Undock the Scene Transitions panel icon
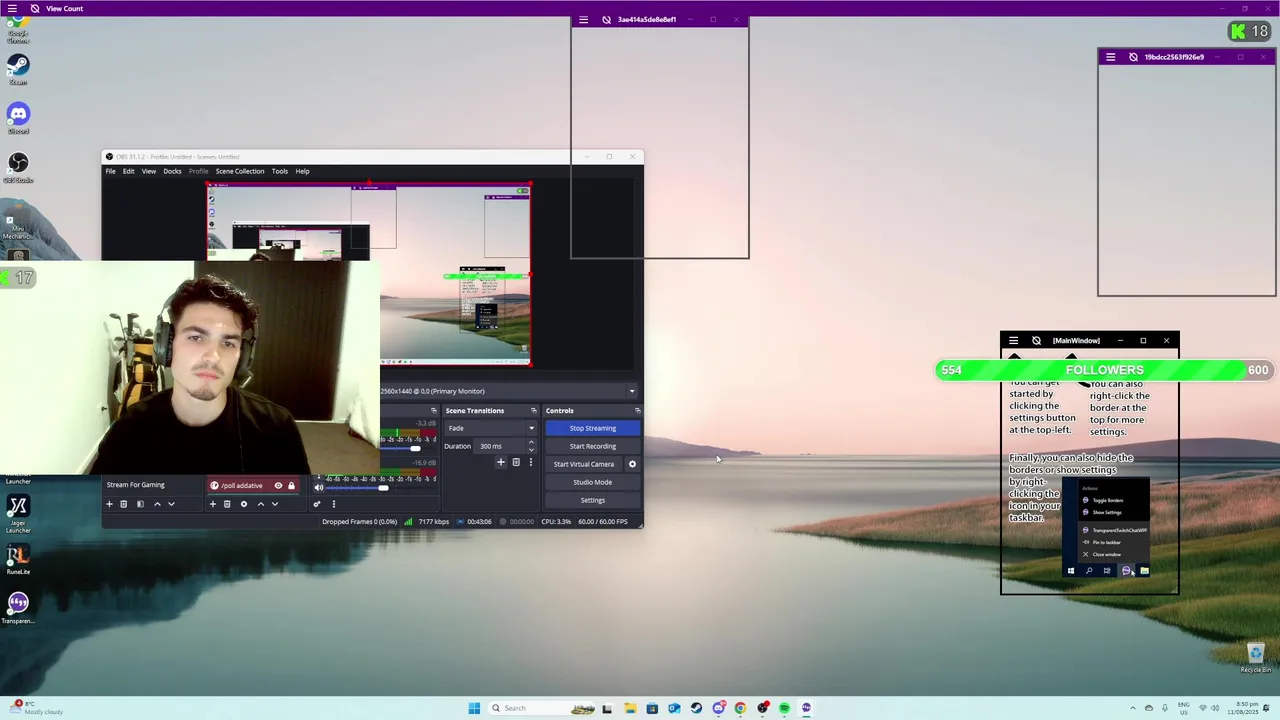 click(533, 411)
